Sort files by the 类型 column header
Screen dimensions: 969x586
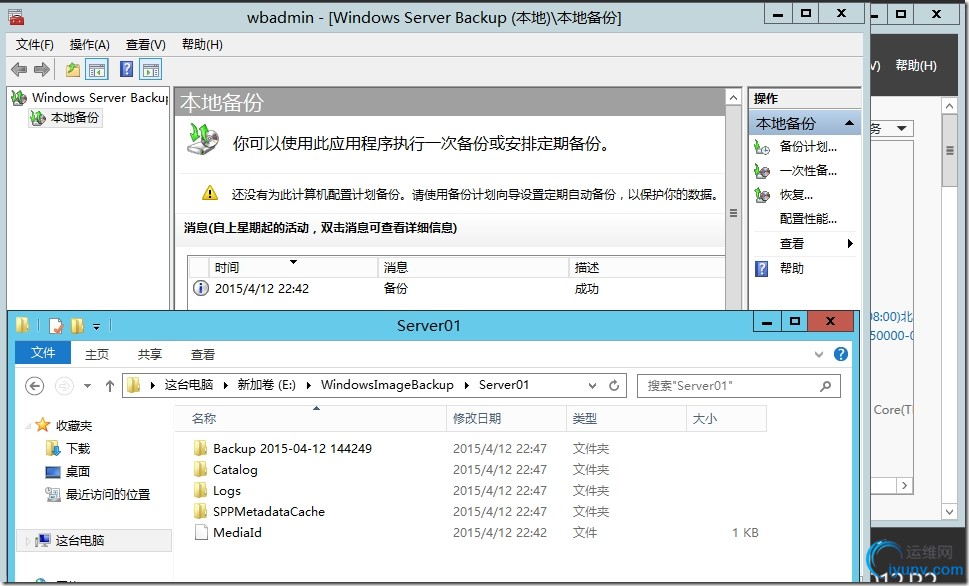(626, 418)
